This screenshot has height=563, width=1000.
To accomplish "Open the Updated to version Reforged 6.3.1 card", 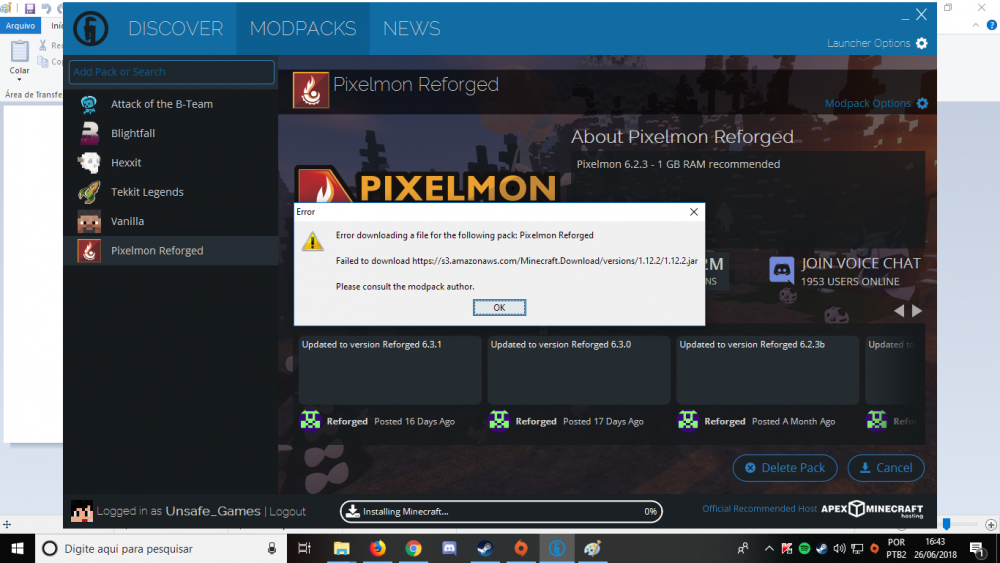I will (390, 370).
